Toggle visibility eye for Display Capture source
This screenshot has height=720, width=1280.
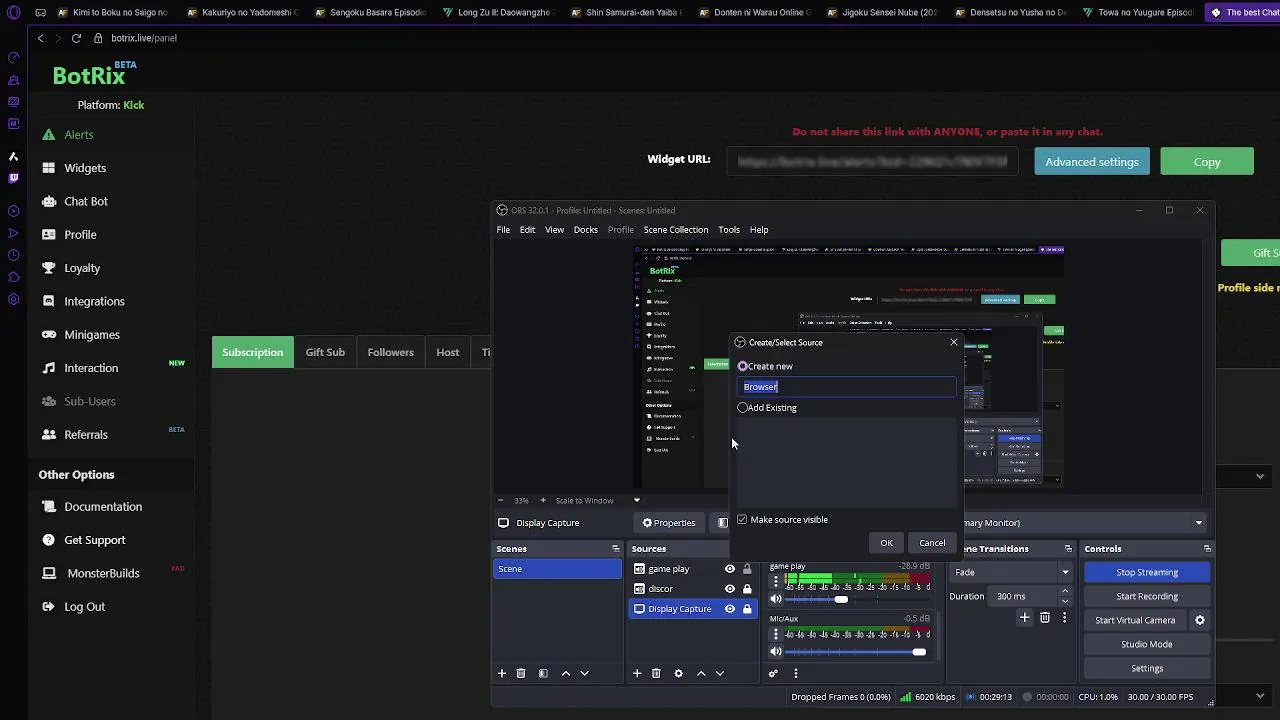pos(730,609)
